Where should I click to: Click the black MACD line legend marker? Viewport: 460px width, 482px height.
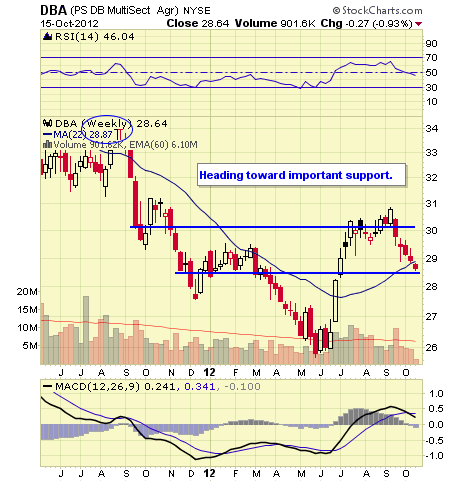coord(48,387)
